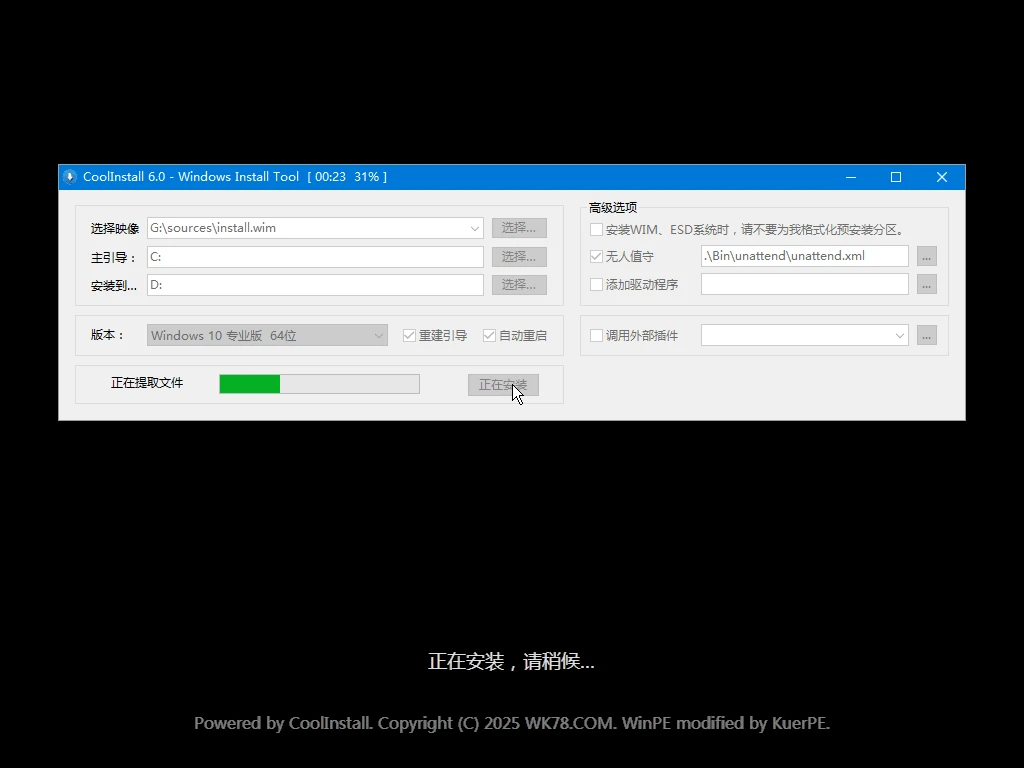
Task: Click 选择 beside the install image field
Action: (x=519, y=227)
